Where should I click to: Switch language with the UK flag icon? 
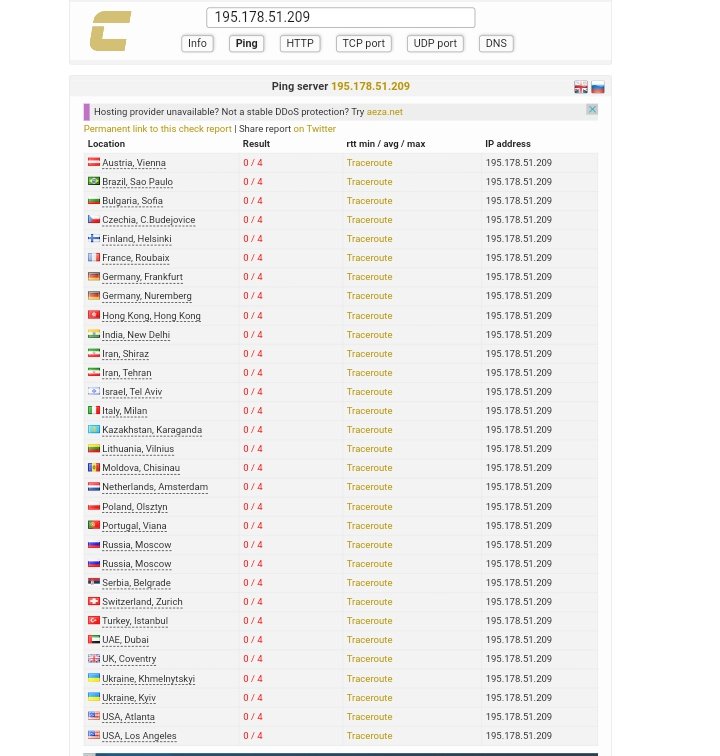point(581,87)
